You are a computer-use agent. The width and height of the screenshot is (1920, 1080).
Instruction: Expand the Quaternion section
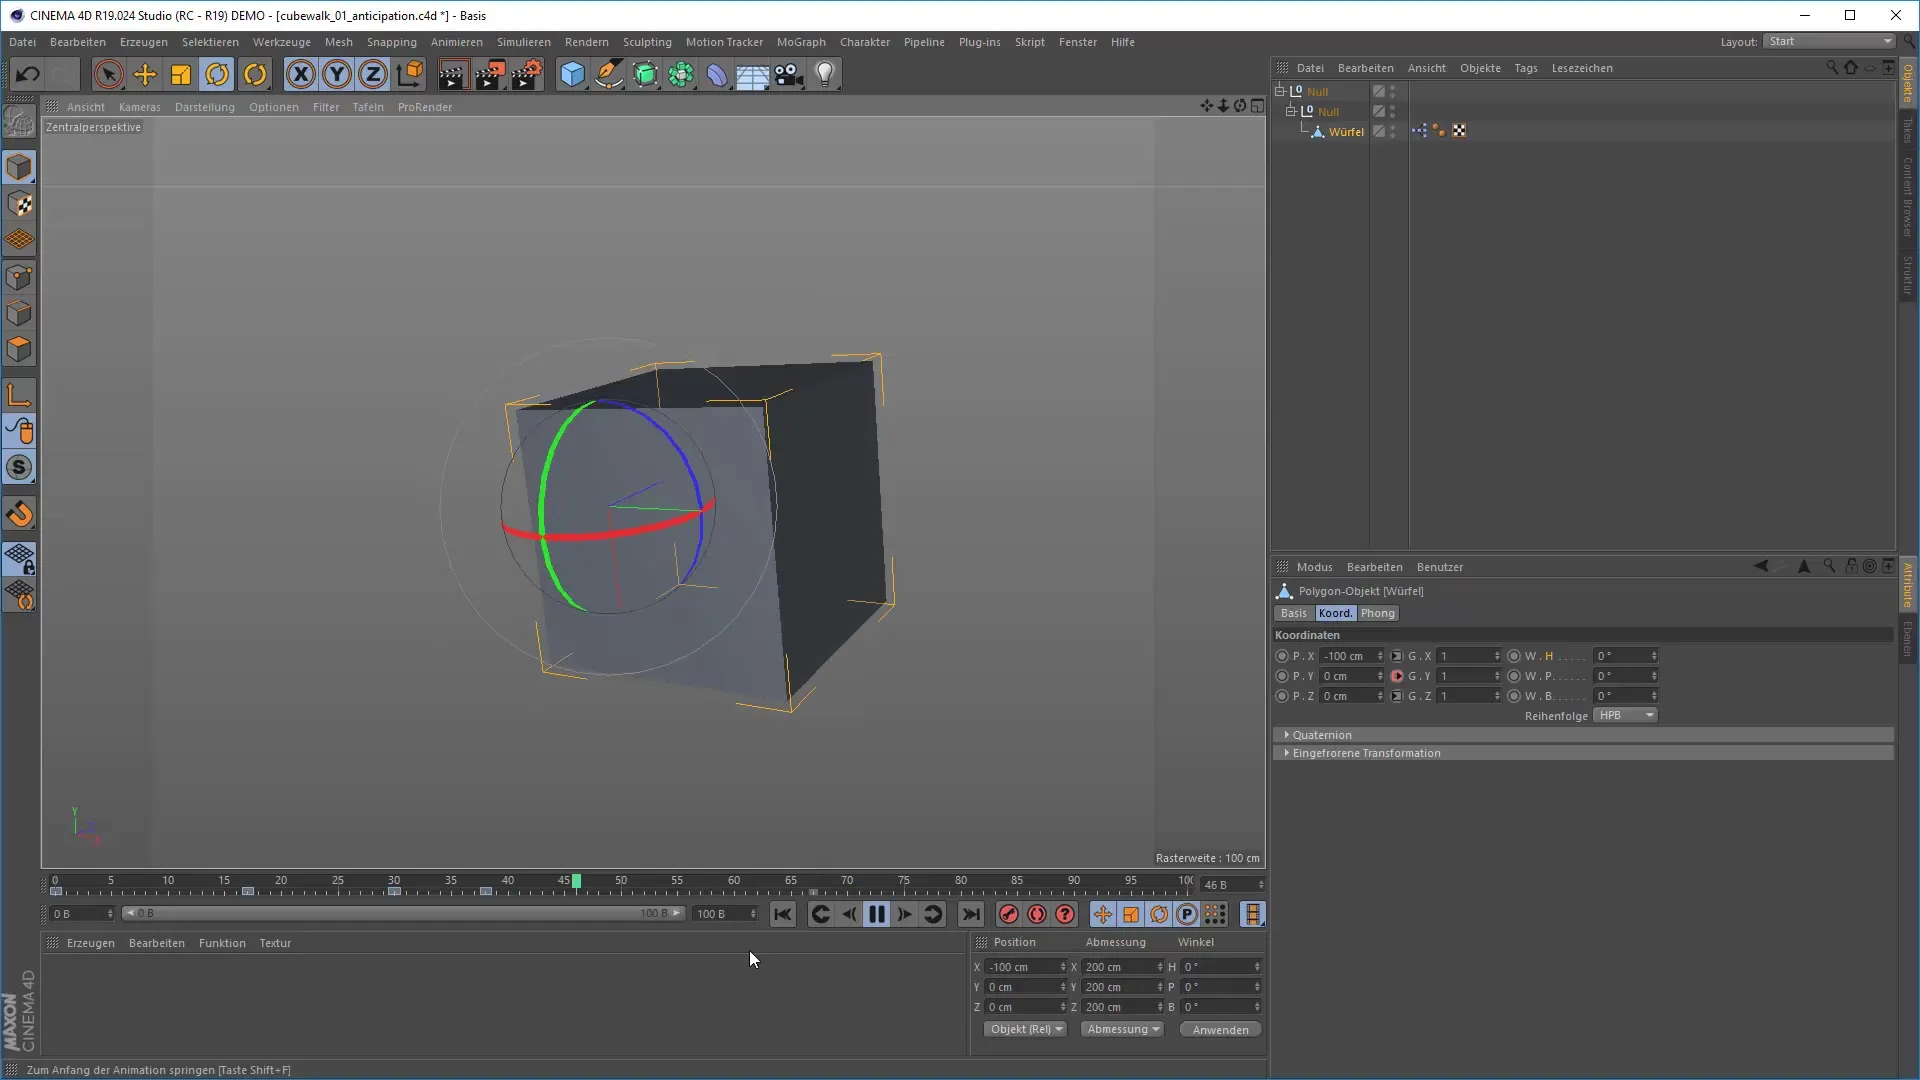[x=1322, y=735]
